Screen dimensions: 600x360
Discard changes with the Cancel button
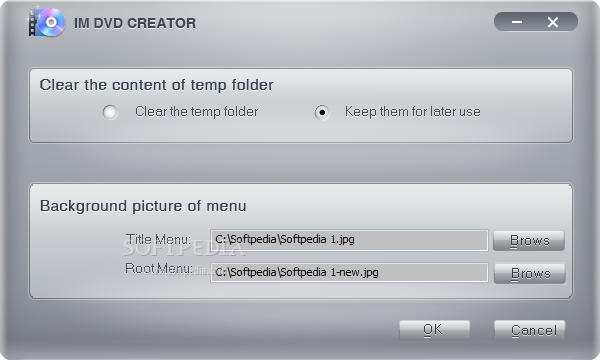(530, 330)
